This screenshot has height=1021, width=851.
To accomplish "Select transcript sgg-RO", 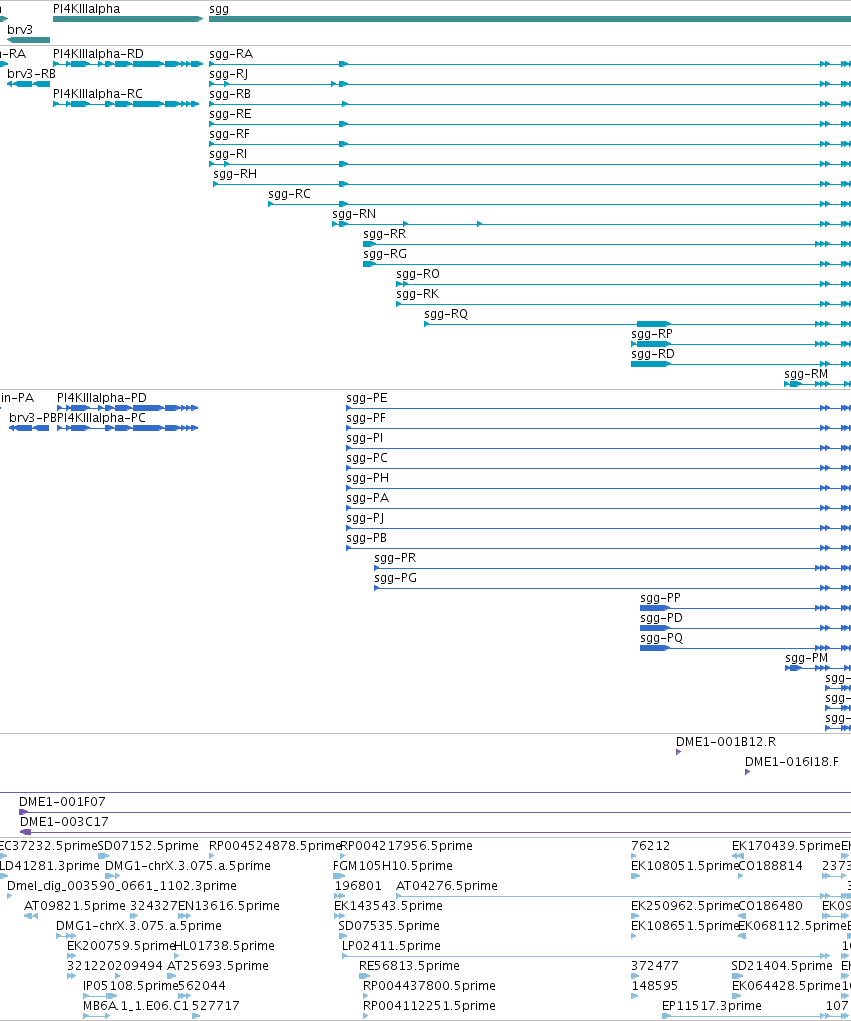I will point(623,284).
